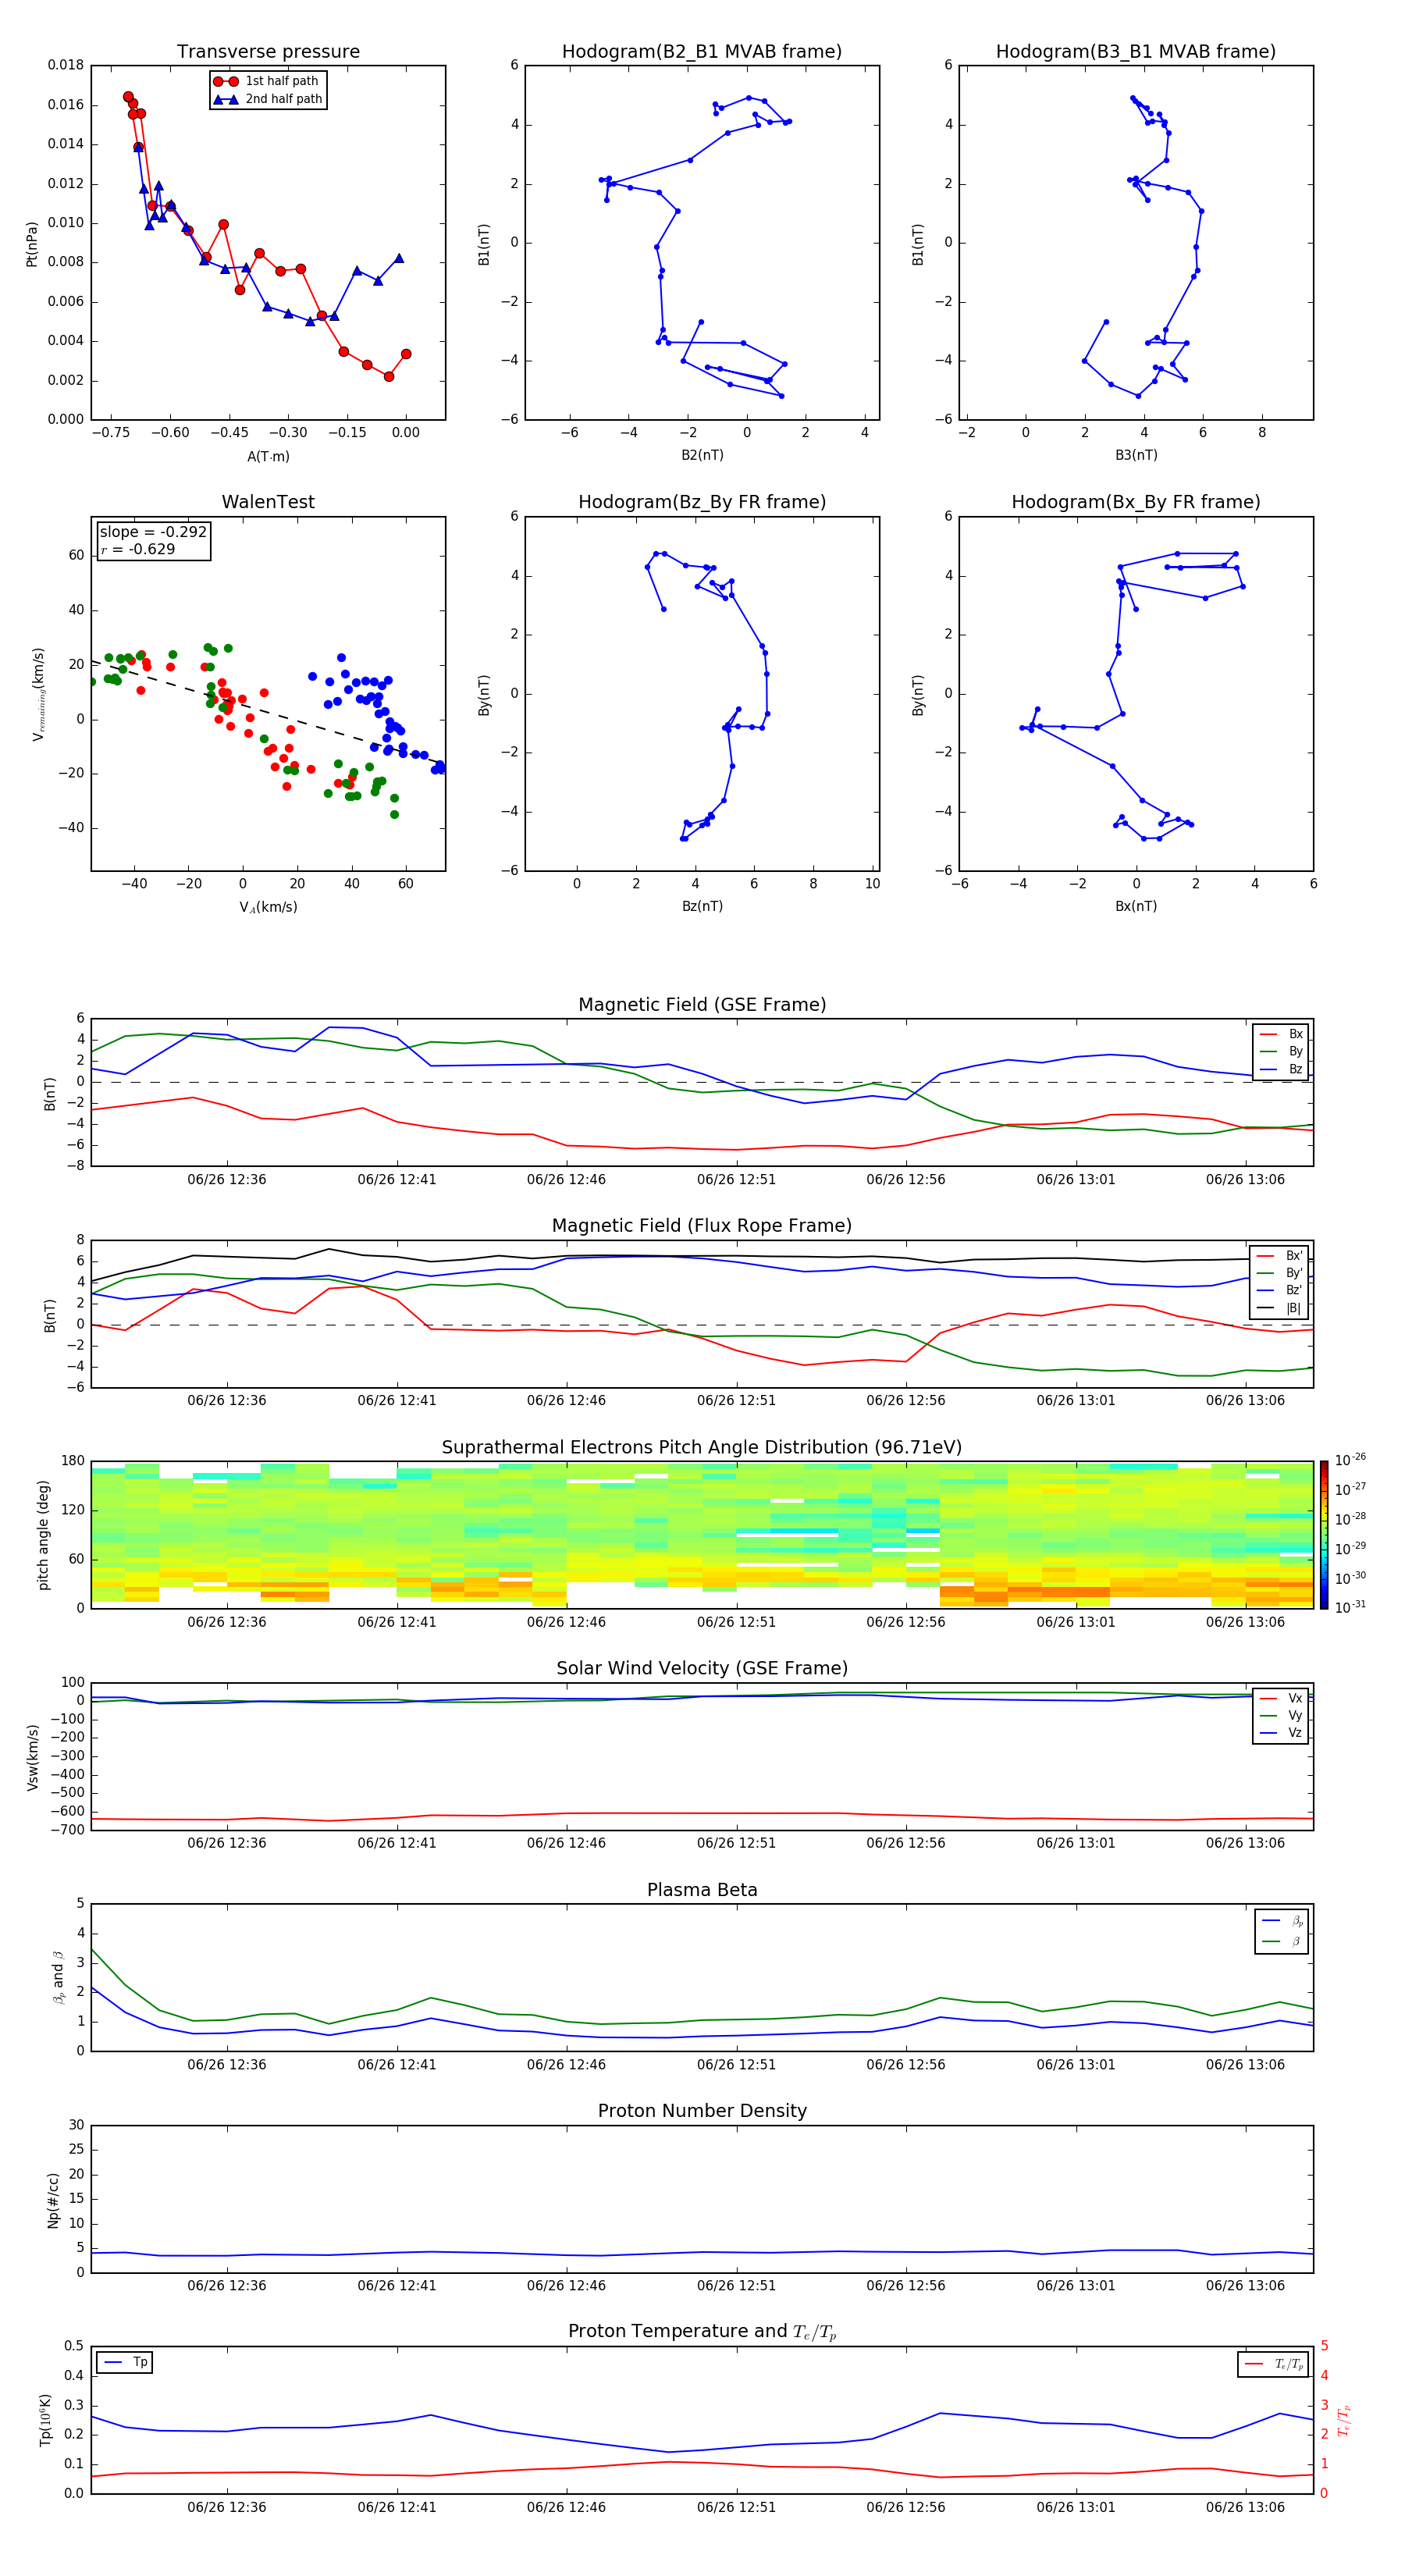Click the 'Transverse pressure' plot title
Image resolution: width=1405 pixels, height=2576 pixels.
coord(268,52)
